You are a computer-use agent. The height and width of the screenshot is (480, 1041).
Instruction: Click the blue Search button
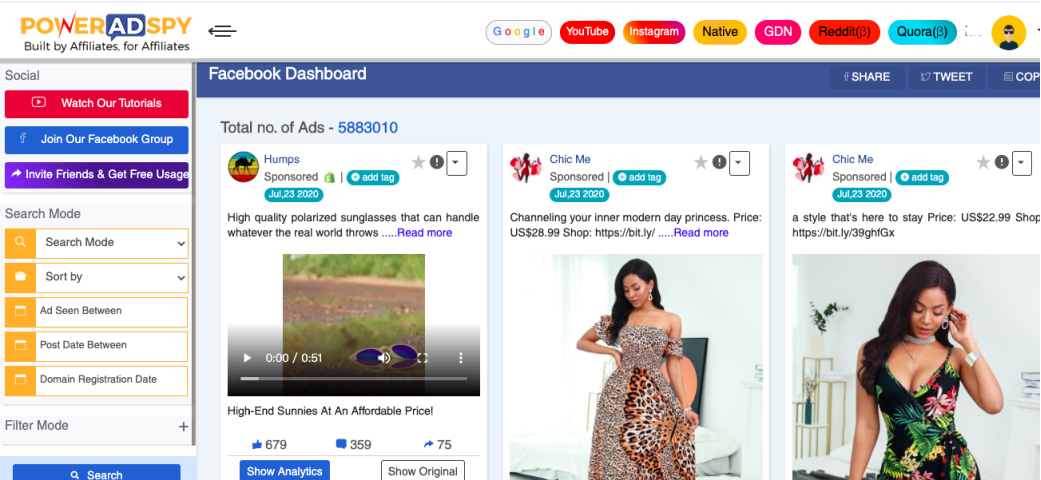pyautogui.click(x=97, y=473)
